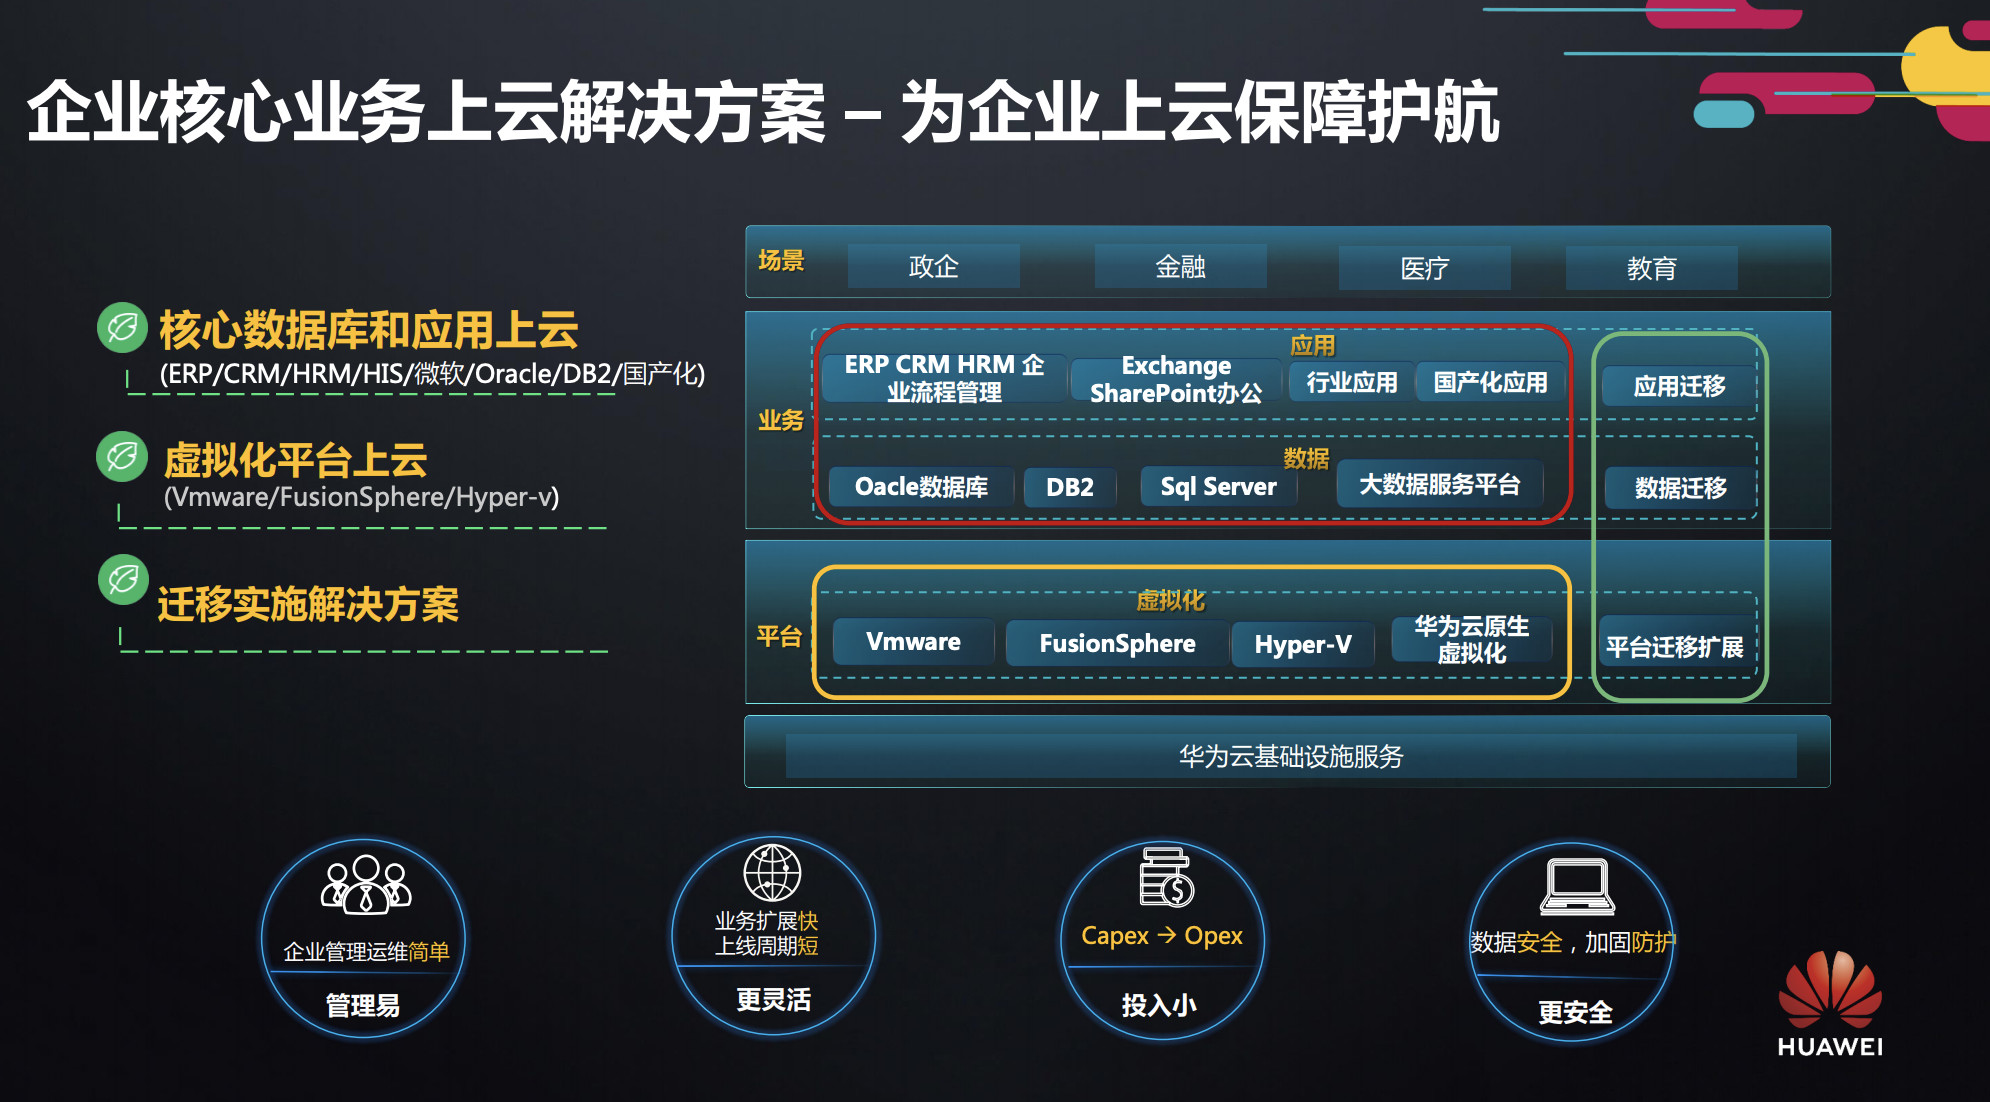
Task: Click the 核心数据库和应用上云 heading
Action: tap(369, 329)
